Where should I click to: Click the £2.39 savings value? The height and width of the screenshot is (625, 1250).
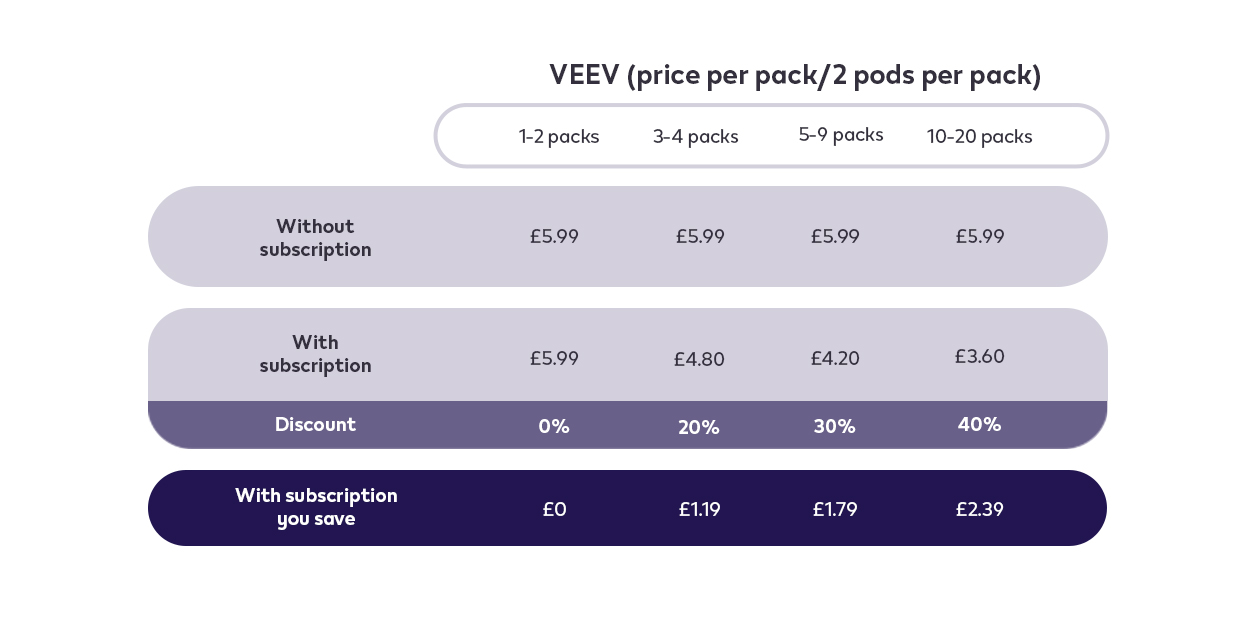[980, 510]
